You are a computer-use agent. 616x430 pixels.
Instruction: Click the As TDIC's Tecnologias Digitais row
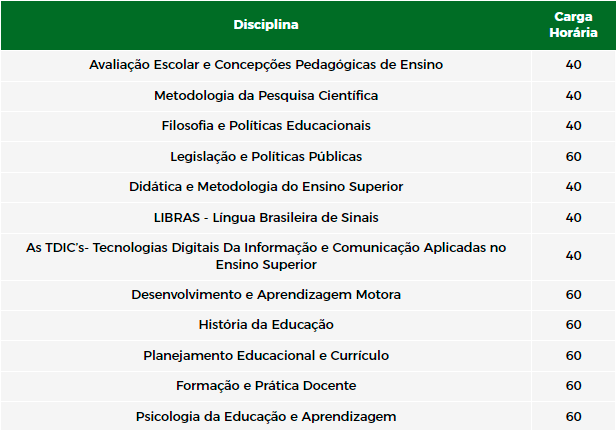pyautogui.click(x=308, y=257)
